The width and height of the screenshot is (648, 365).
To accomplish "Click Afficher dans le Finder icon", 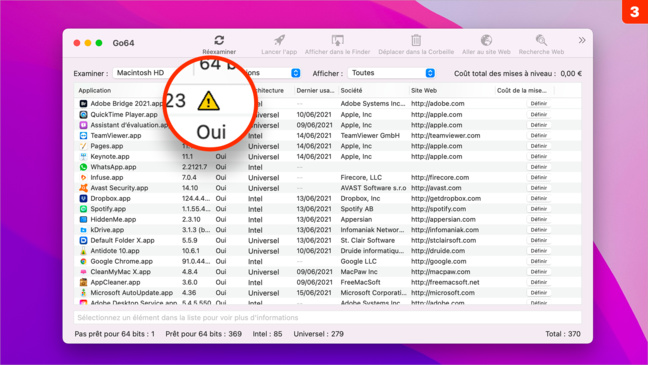I will (x=338, y=40).
